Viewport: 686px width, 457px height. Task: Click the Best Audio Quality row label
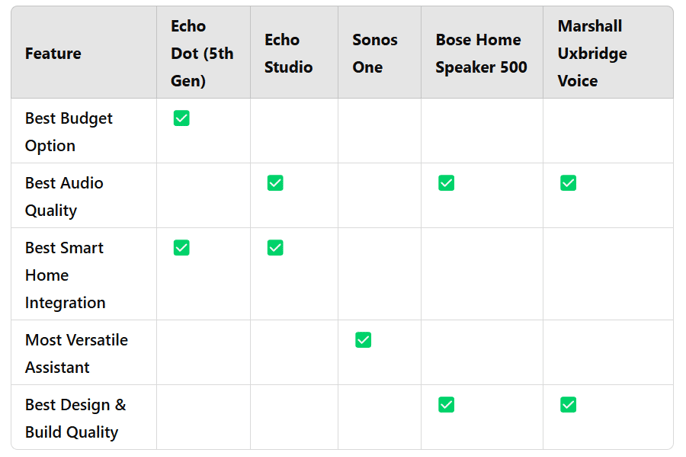tap(64, 196)
